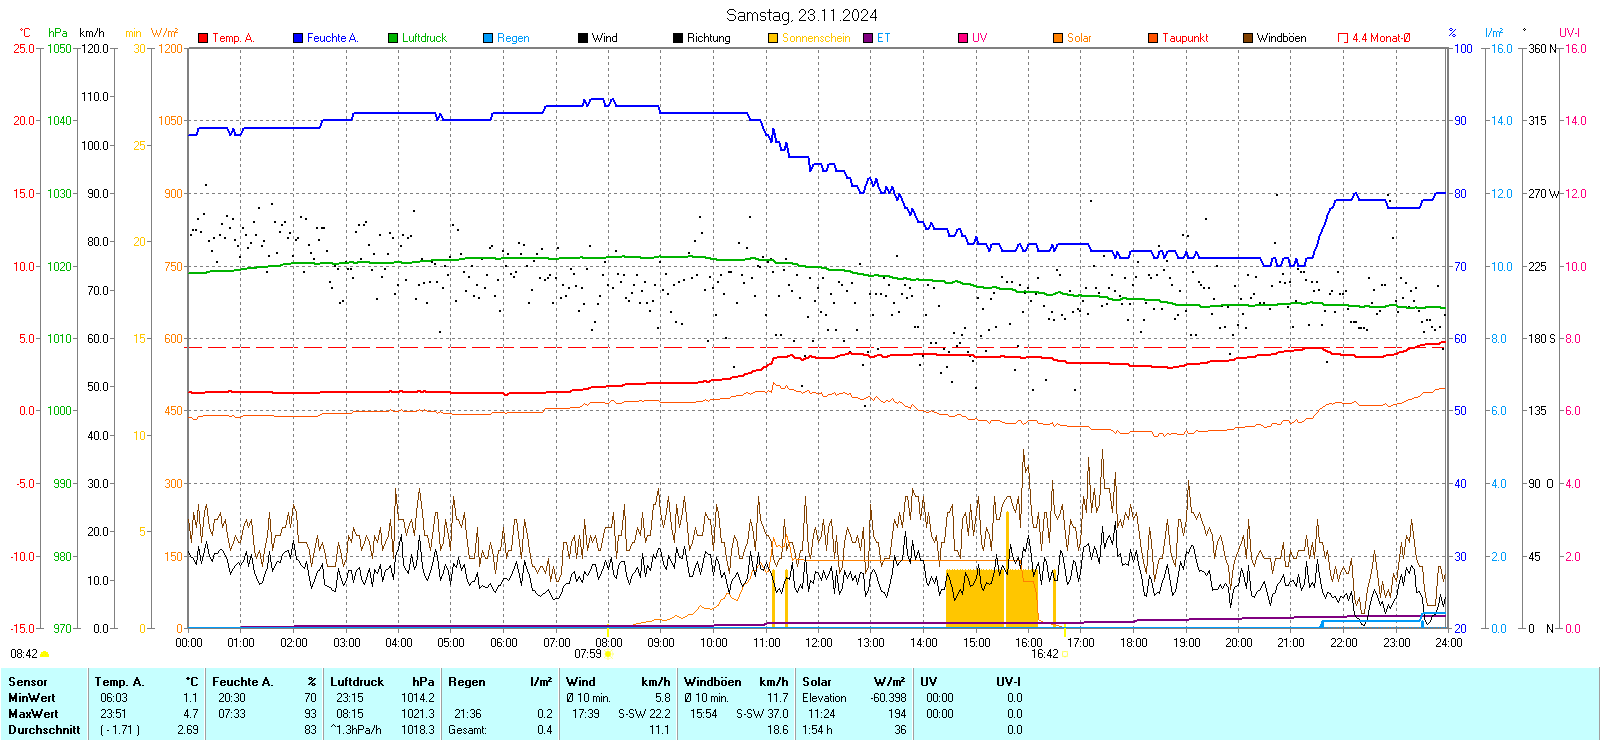
Task: Click the magenta UV legend square
Action: pyautogui.click(x=963, y=38)
